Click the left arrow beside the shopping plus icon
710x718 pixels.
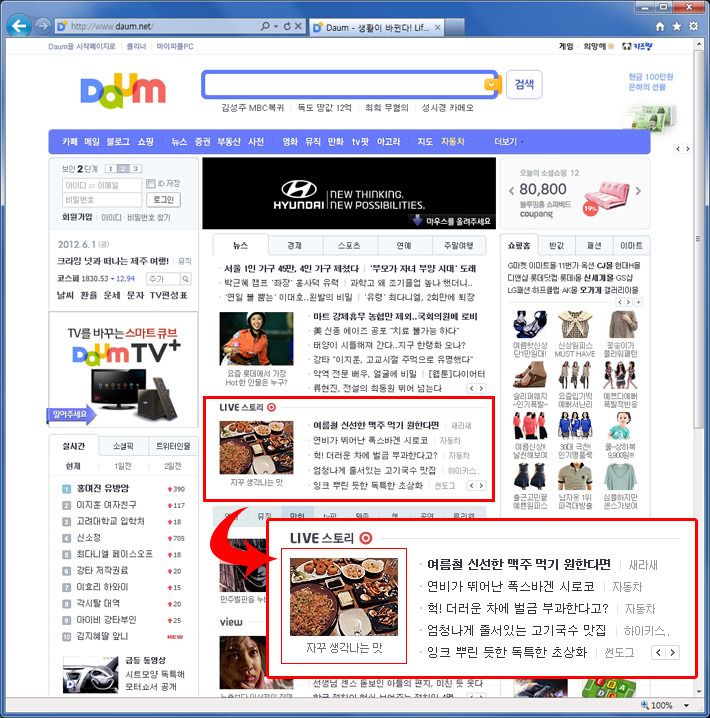point(620,302)
